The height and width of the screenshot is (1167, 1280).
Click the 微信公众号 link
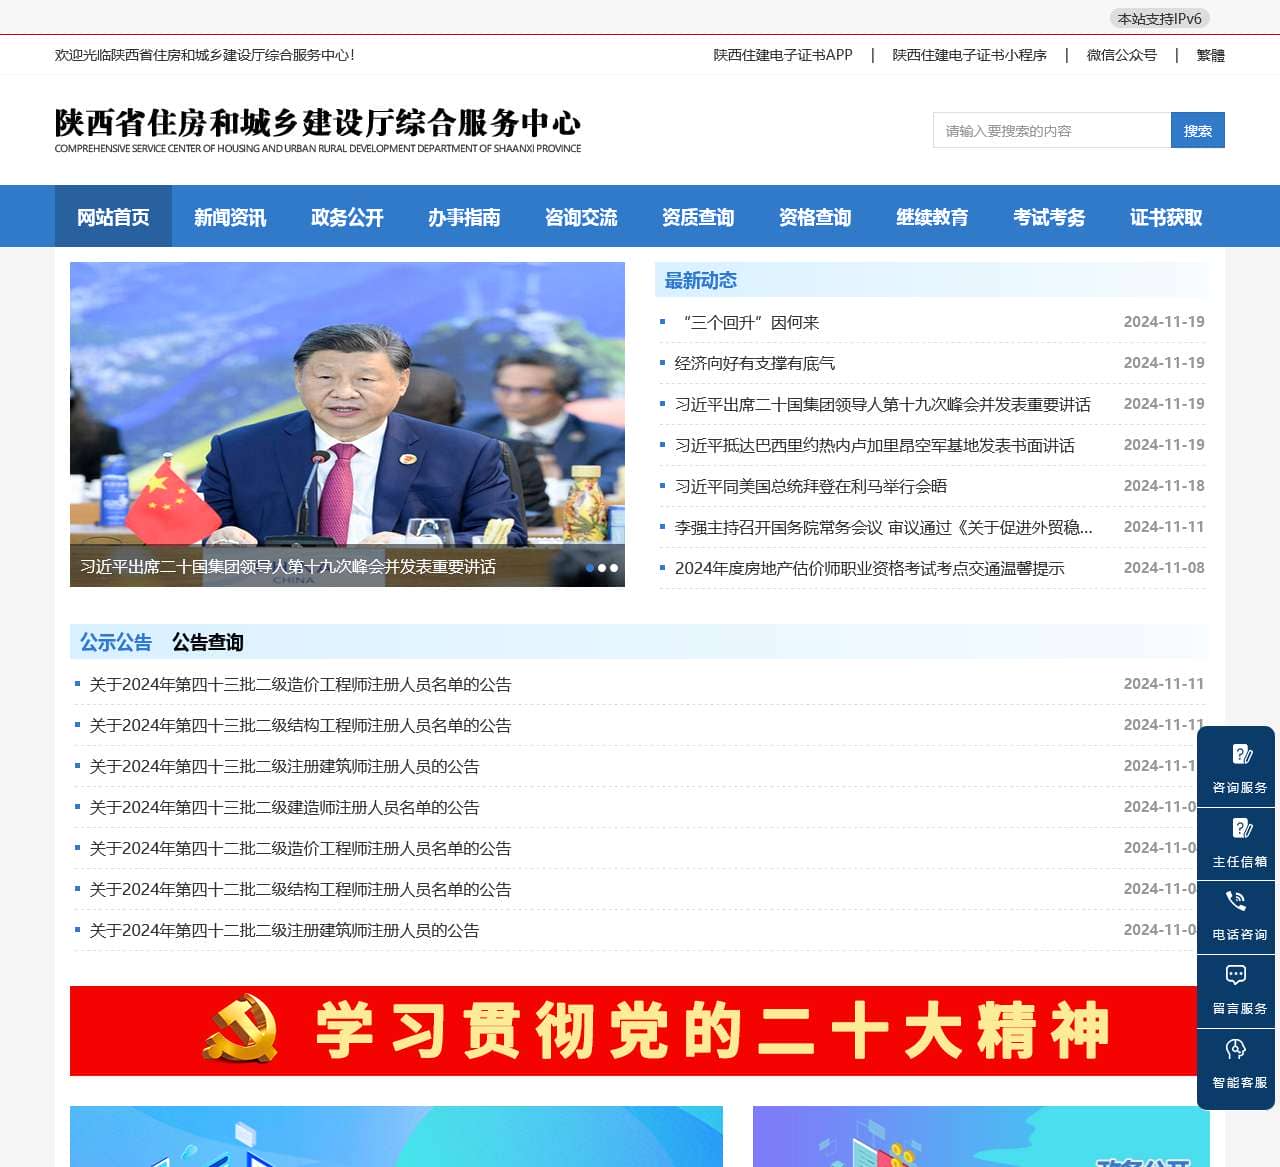pos(1122,55)
